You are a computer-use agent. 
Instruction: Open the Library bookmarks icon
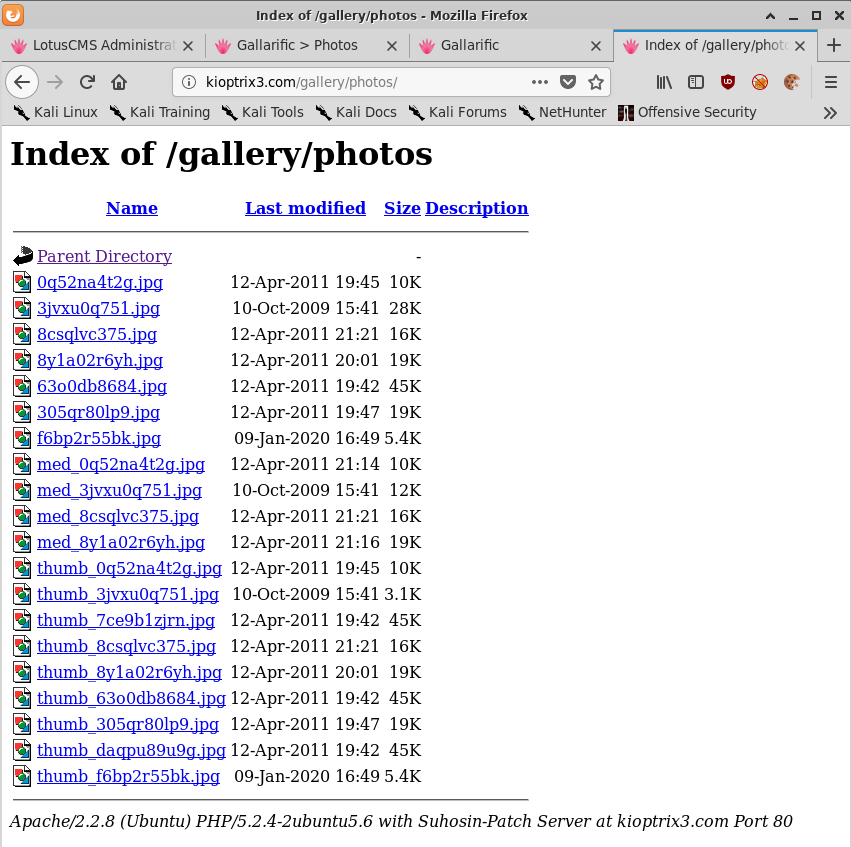point(664,82)
